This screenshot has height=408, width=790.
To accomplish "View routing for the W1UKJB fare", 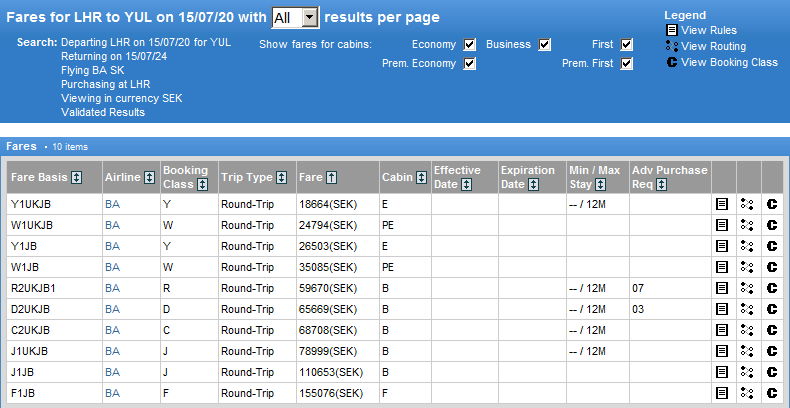I will click(747, 225).
